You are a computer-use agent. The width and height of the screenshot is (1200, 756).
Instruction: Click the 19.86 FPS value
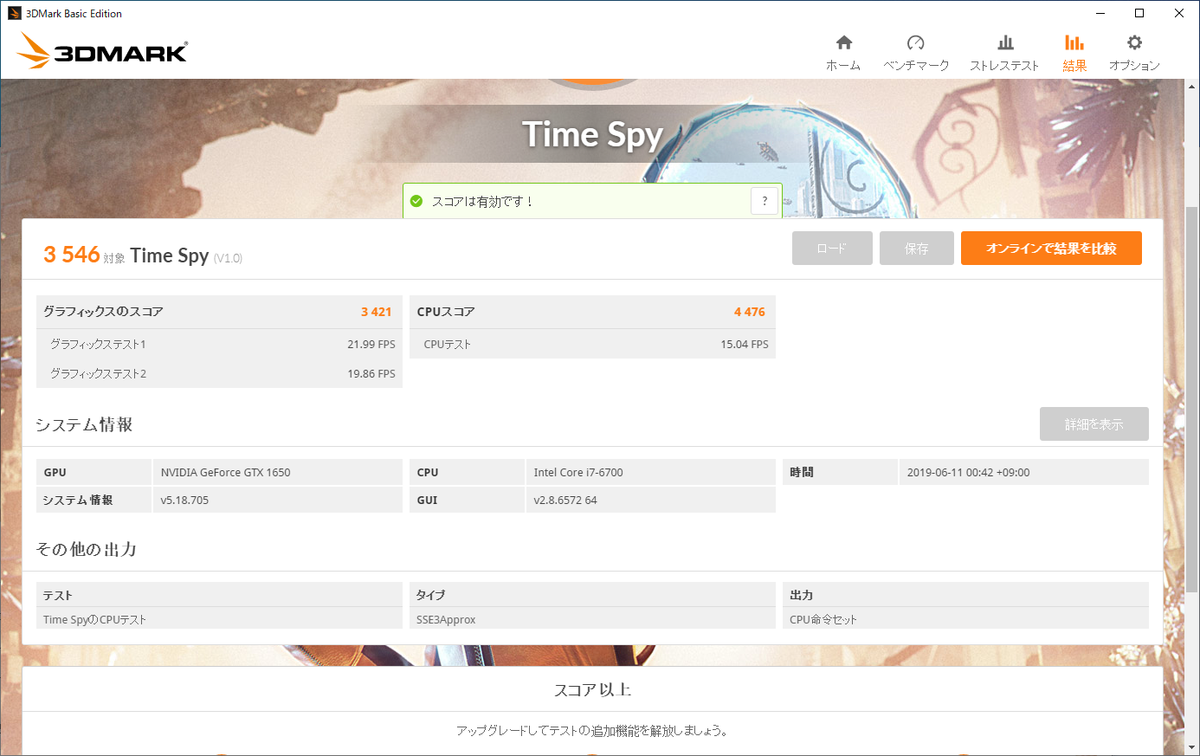(x=371, y=374)
